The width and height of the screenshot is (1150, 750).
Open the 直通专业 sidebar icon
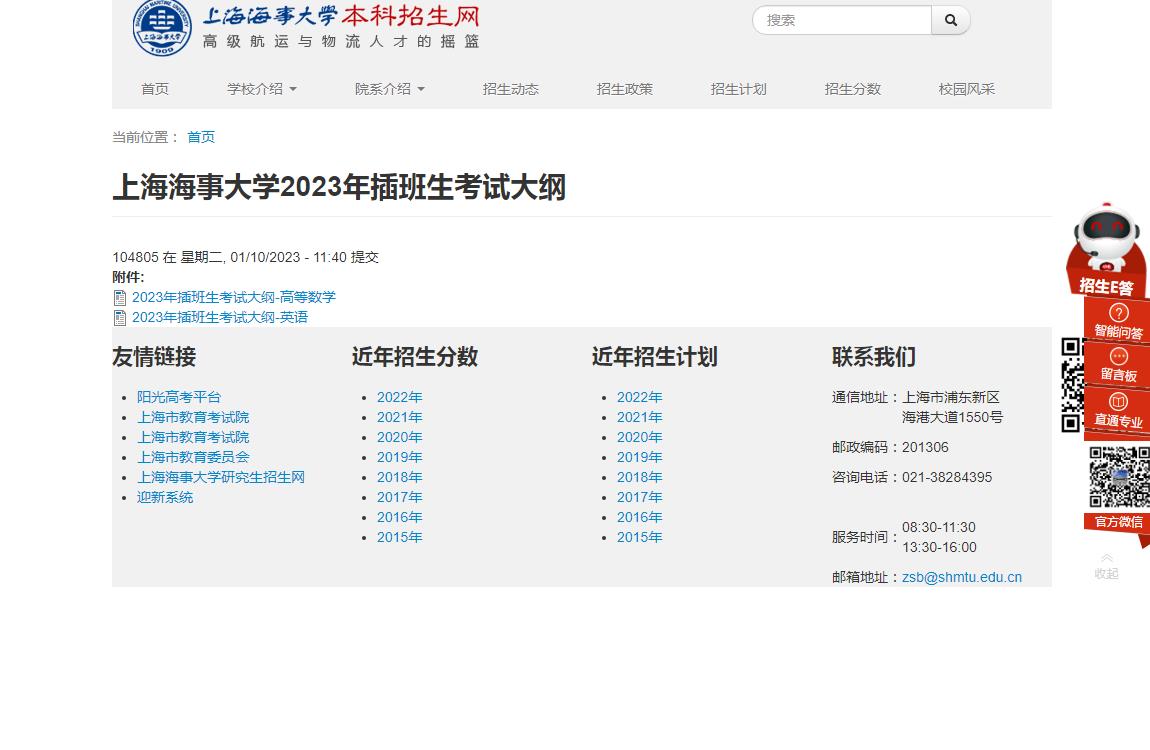click(1118, 411)
